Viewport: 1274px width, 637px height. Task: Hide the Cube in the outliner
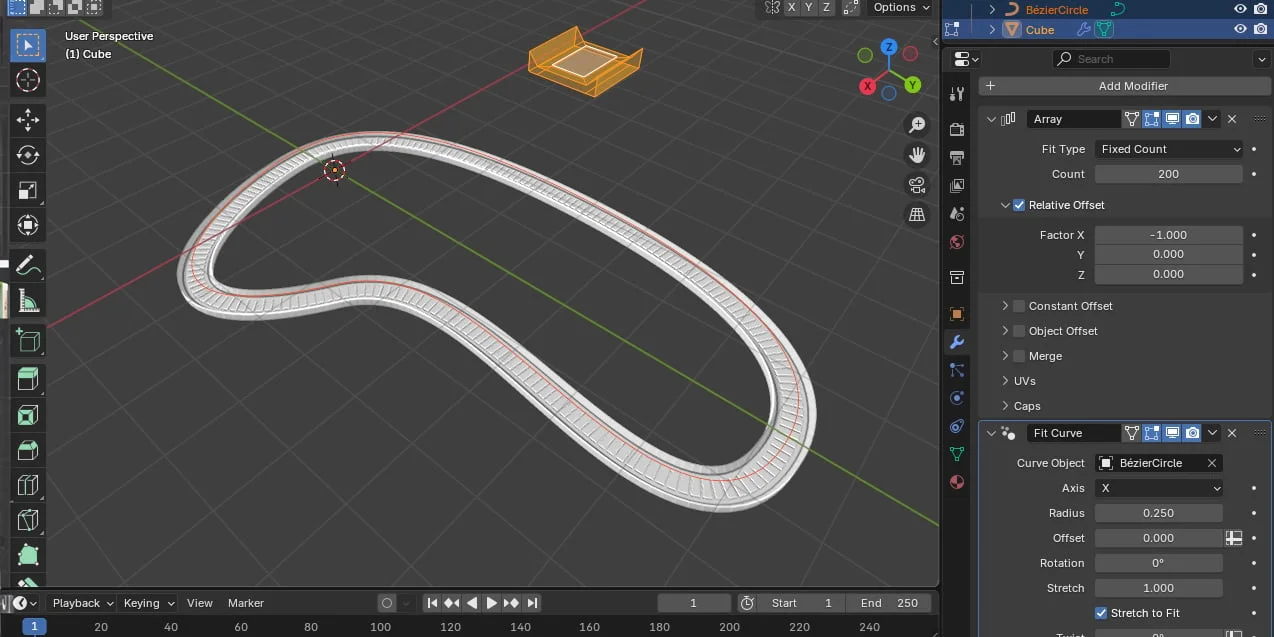pyautogui.click(x=1239, y=30)
